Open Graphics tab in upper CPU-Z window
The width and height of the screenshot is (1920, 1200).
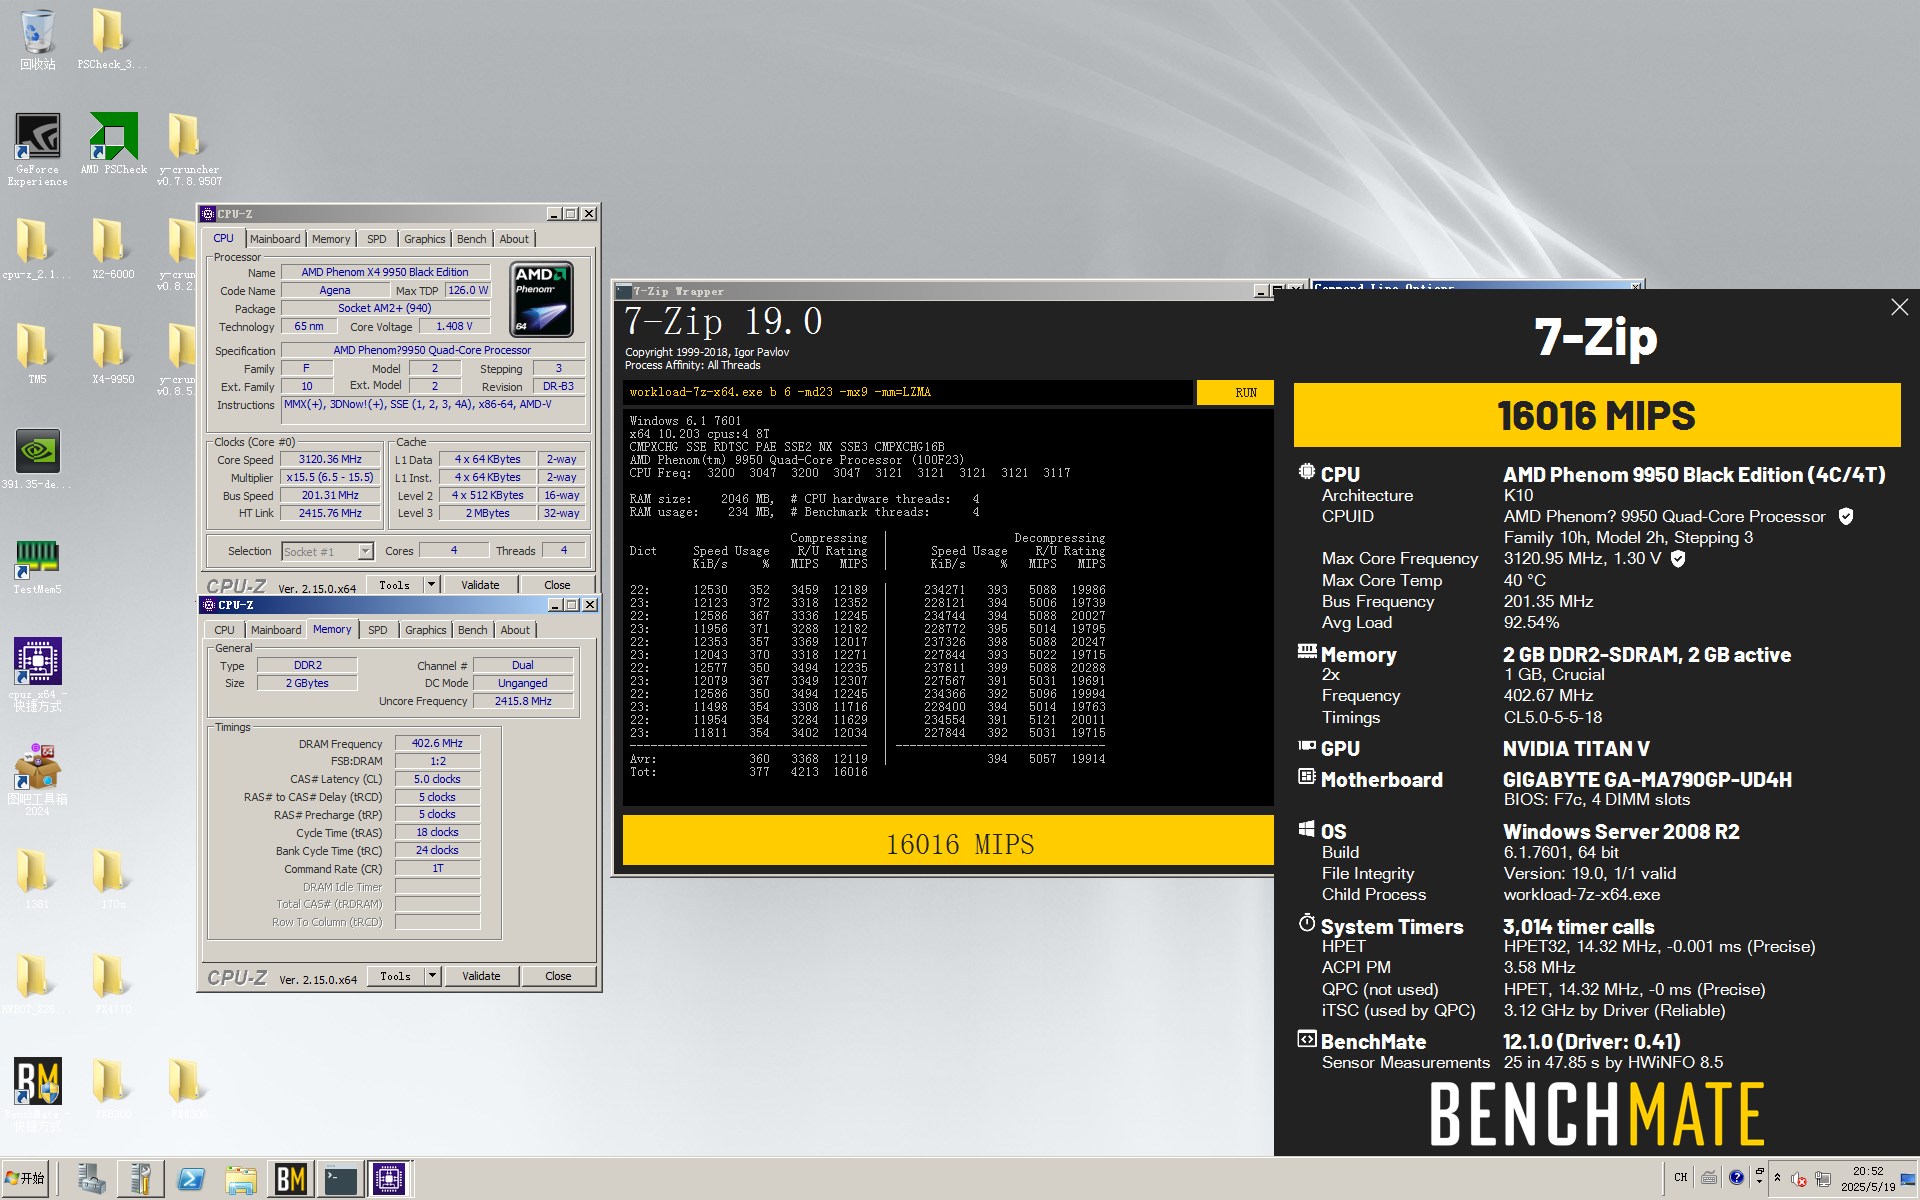(x=425, y=239)
